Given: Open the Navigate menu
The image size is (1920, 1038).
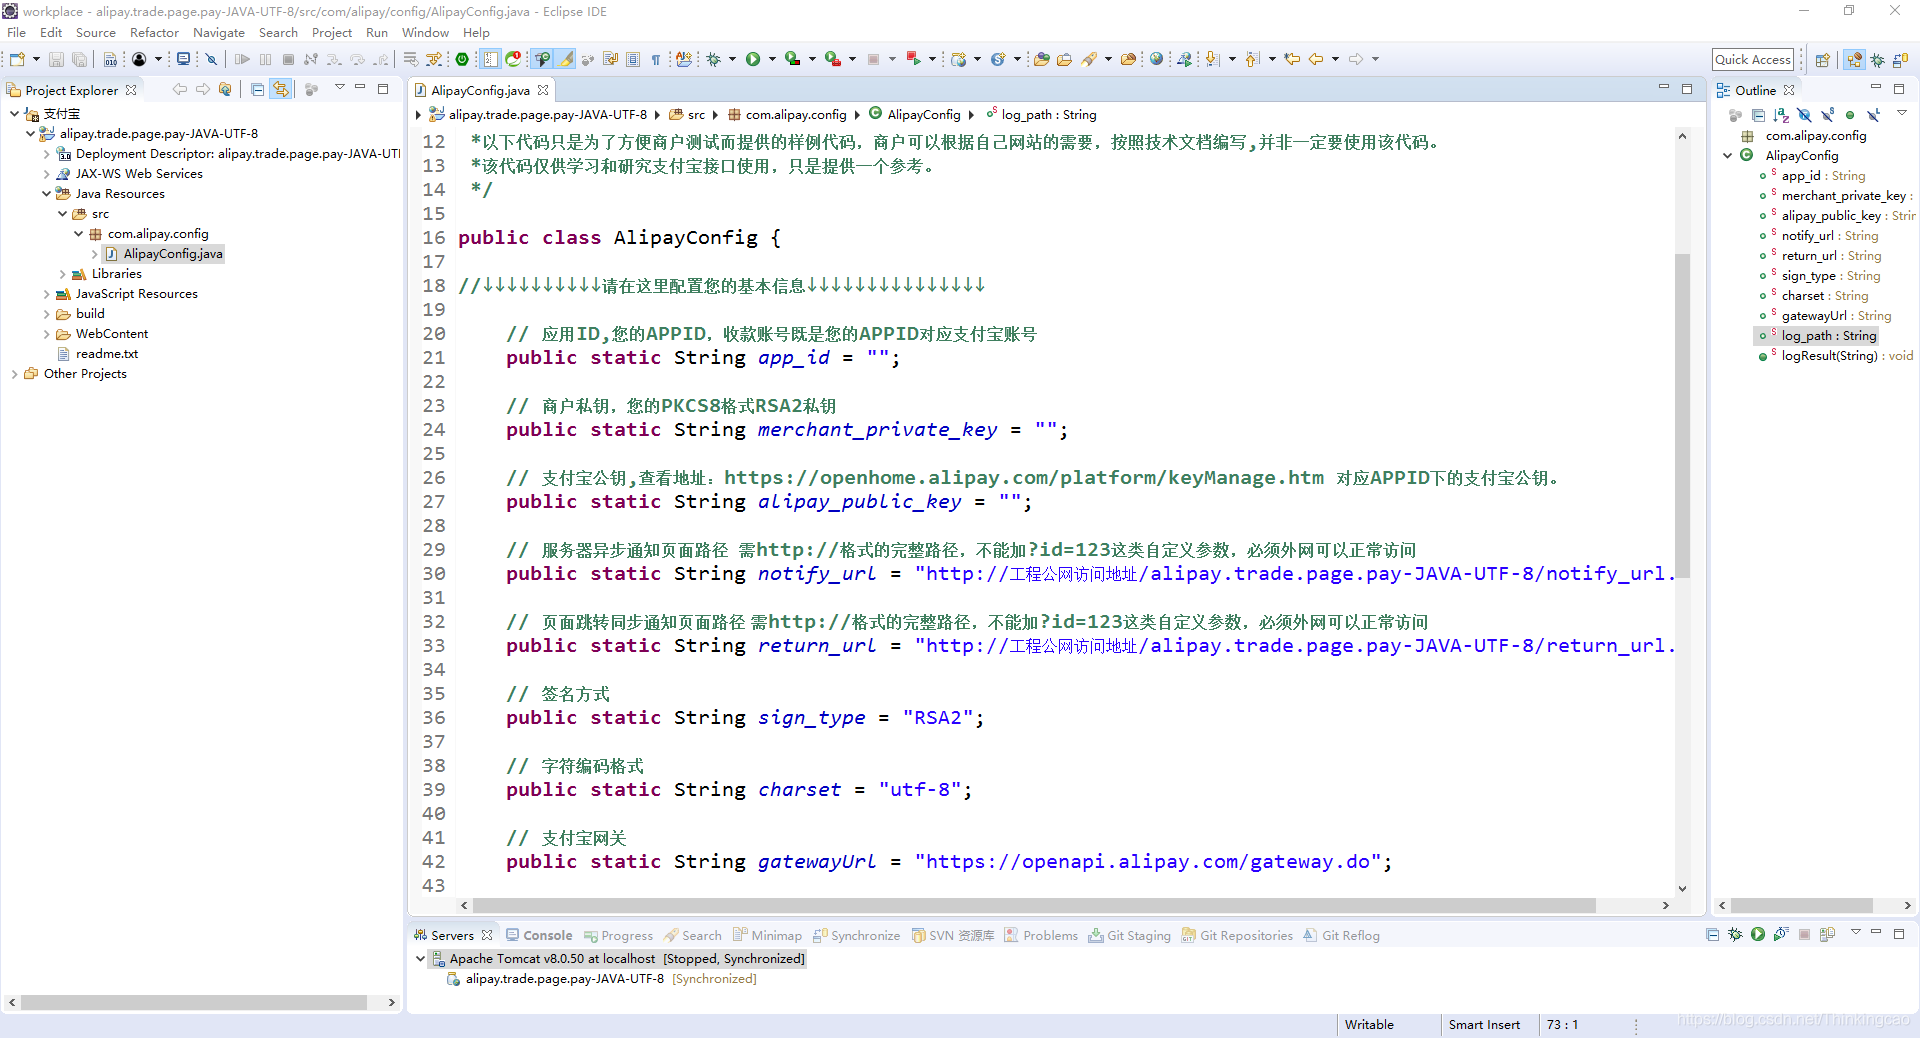Looking at the screenshot, I should (219, 32).
